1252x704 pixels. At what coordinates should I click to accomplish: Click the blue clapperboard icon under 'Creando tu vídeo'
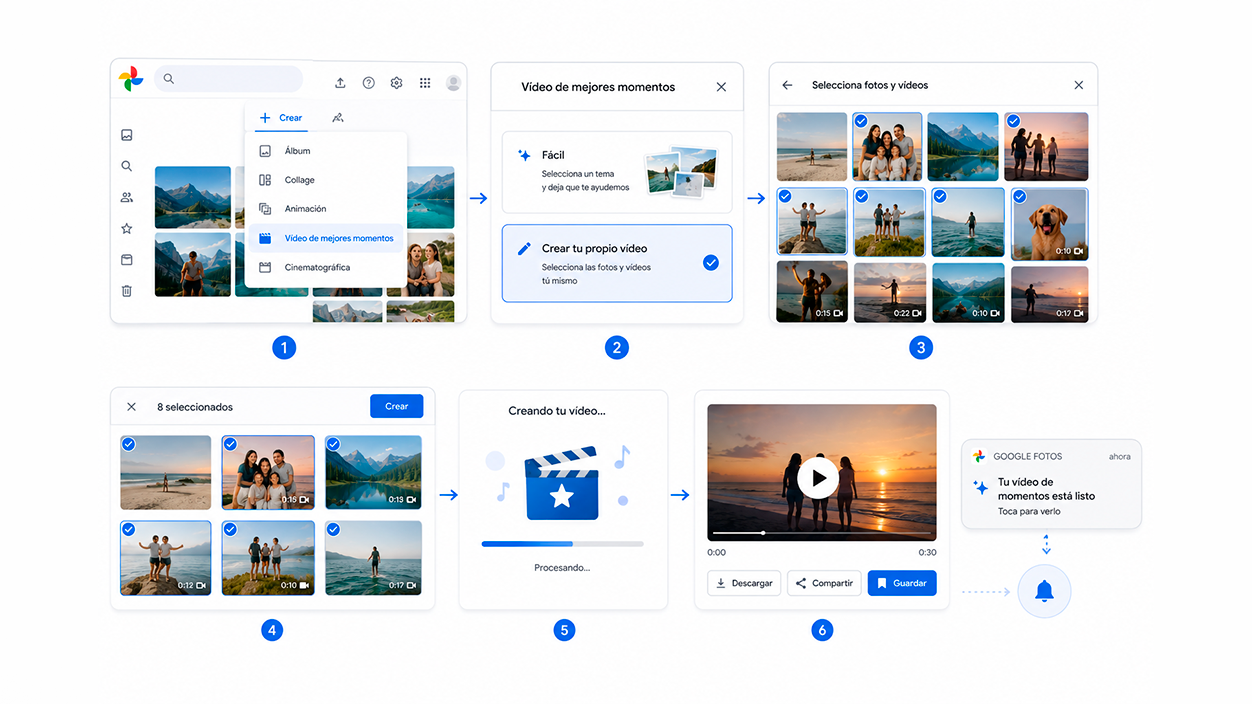(562, 485)
